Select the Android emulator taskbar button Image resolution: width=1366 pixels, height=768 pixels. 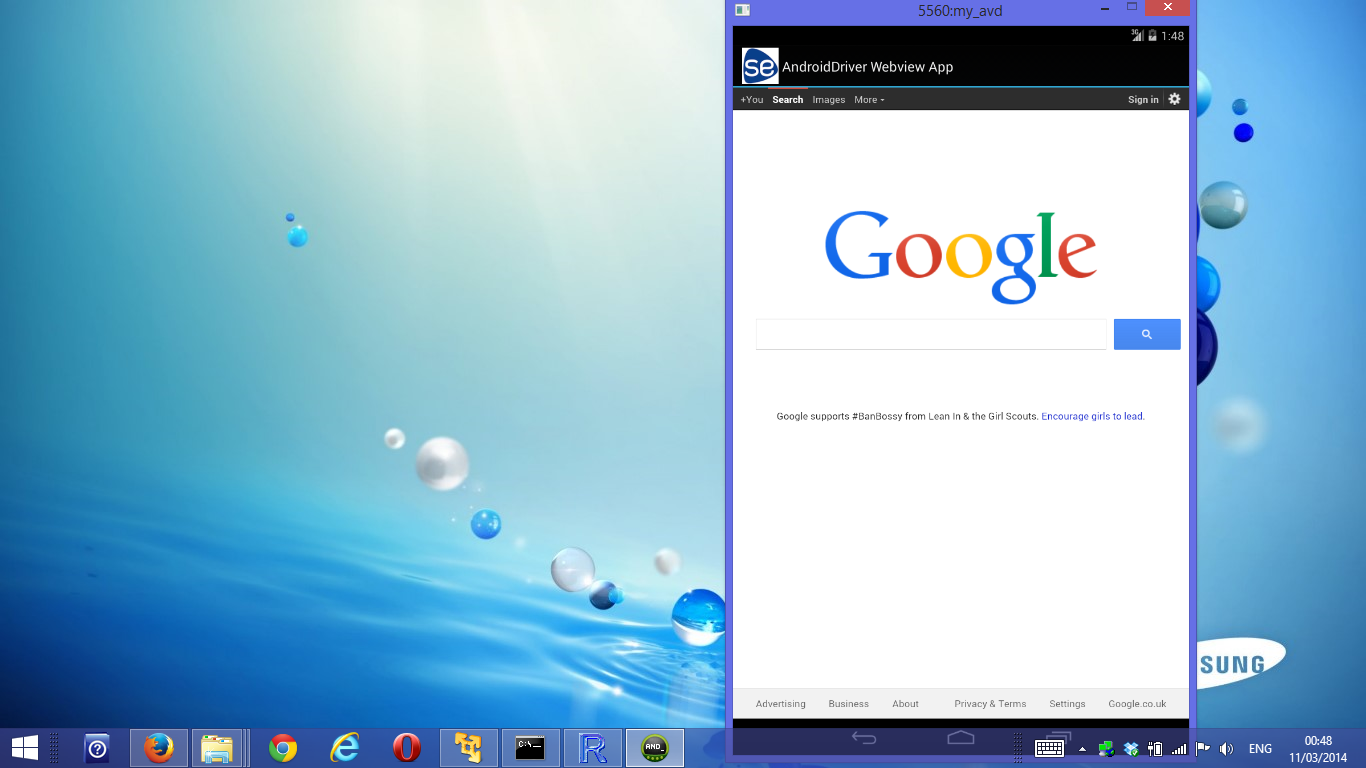pyautogui.click(x=655, y=748)
